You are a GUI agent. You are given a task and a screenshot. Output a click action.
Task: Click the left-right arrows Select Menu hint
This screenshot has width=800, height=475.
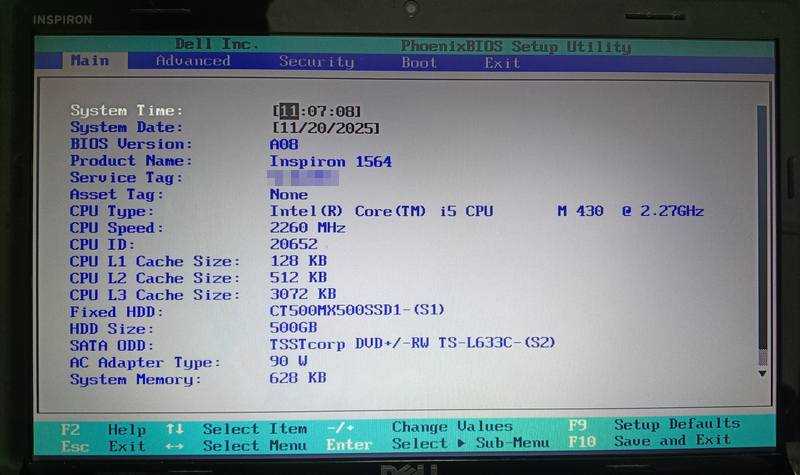(237, 445)
